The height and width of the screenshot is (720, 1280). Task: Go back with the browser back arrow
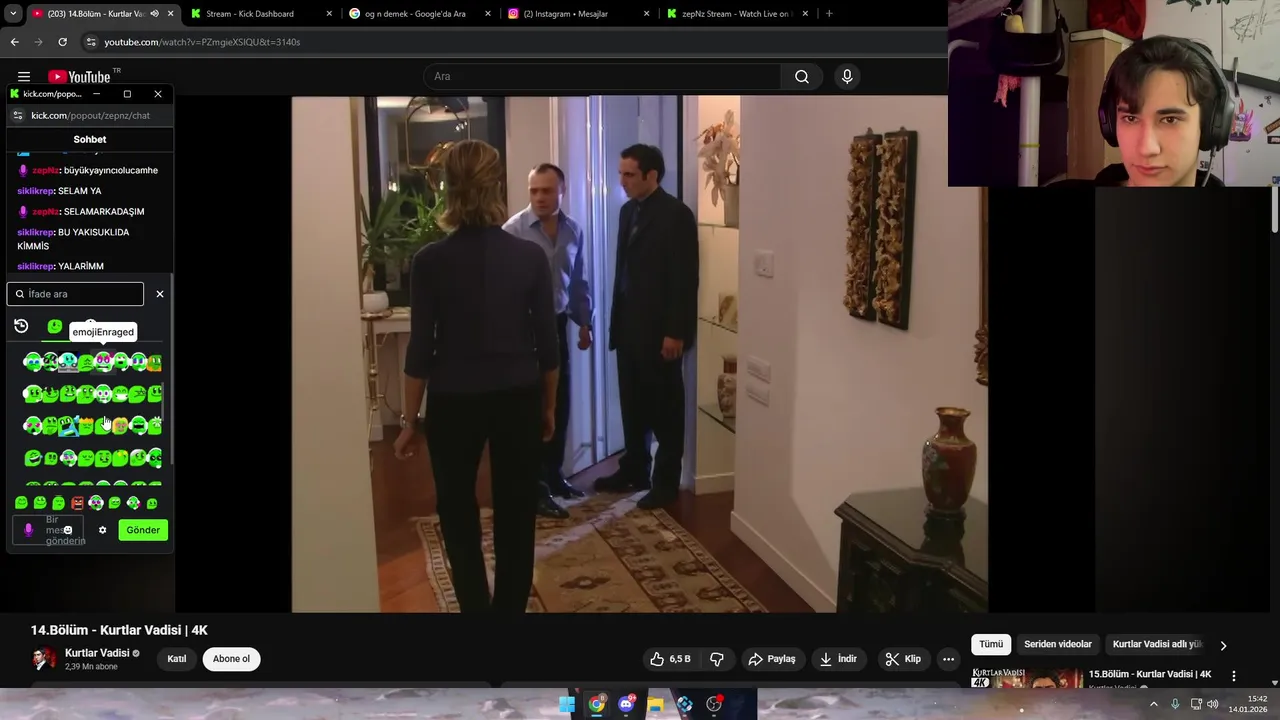(14, 42)
